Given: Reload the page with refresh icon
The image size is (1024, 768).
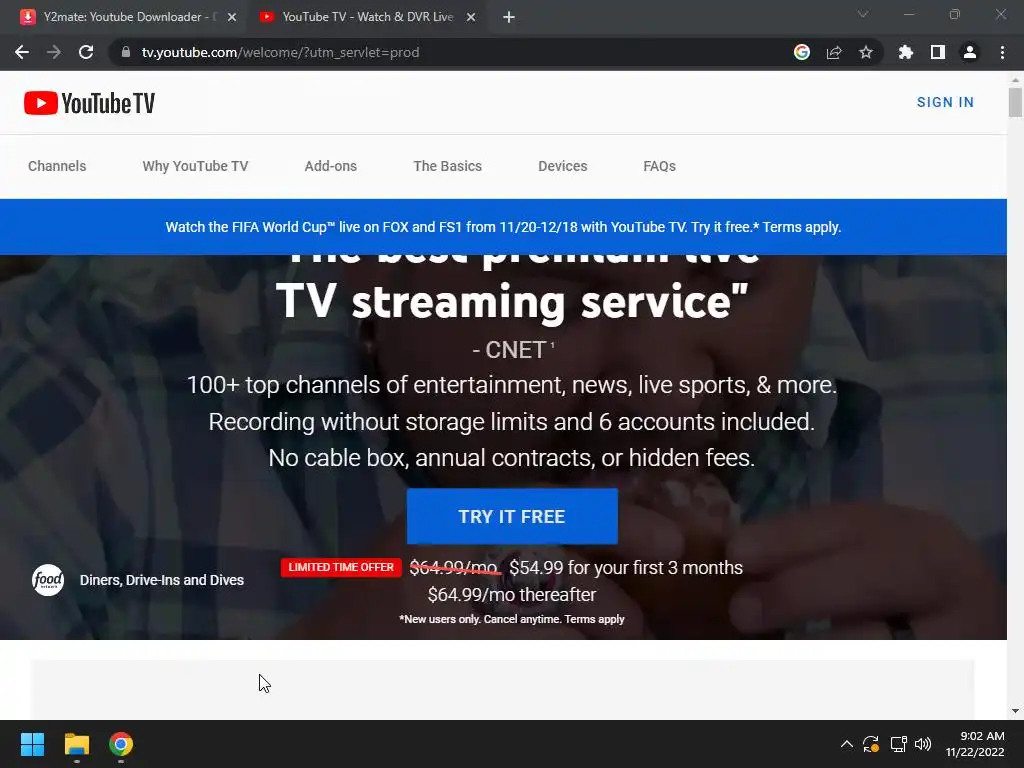Looking at the screenshot, I should click(86, 52).
